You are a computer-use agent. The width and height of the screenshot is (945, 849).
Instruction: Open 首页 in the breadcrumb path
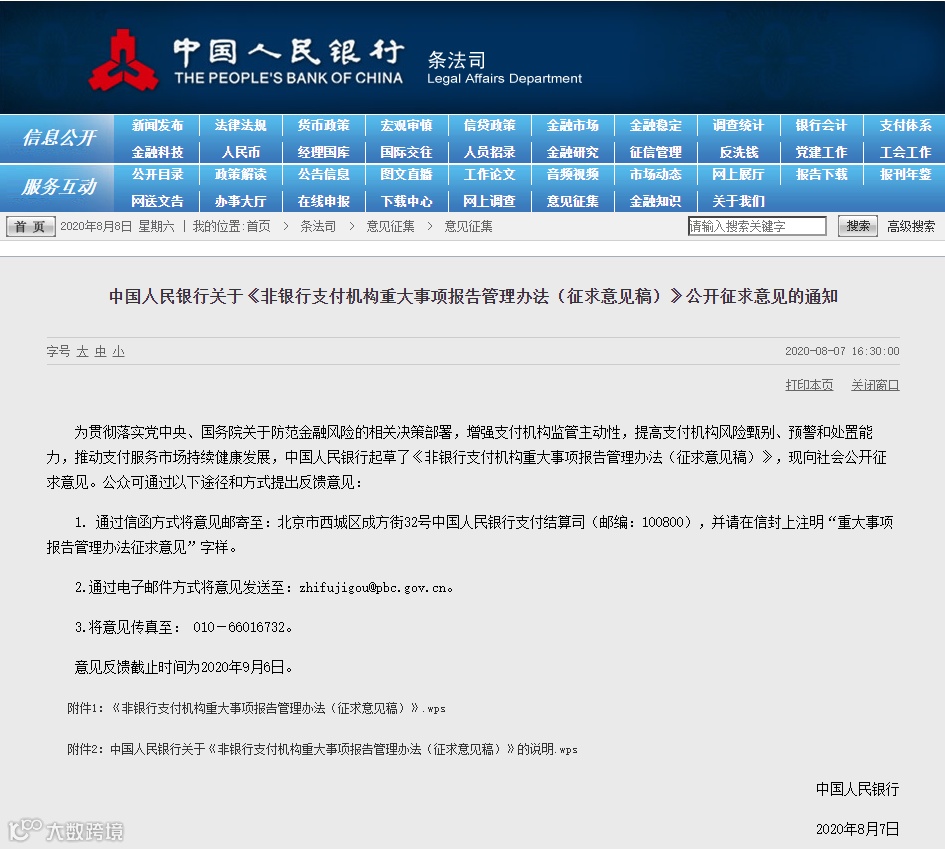[259, 227]
